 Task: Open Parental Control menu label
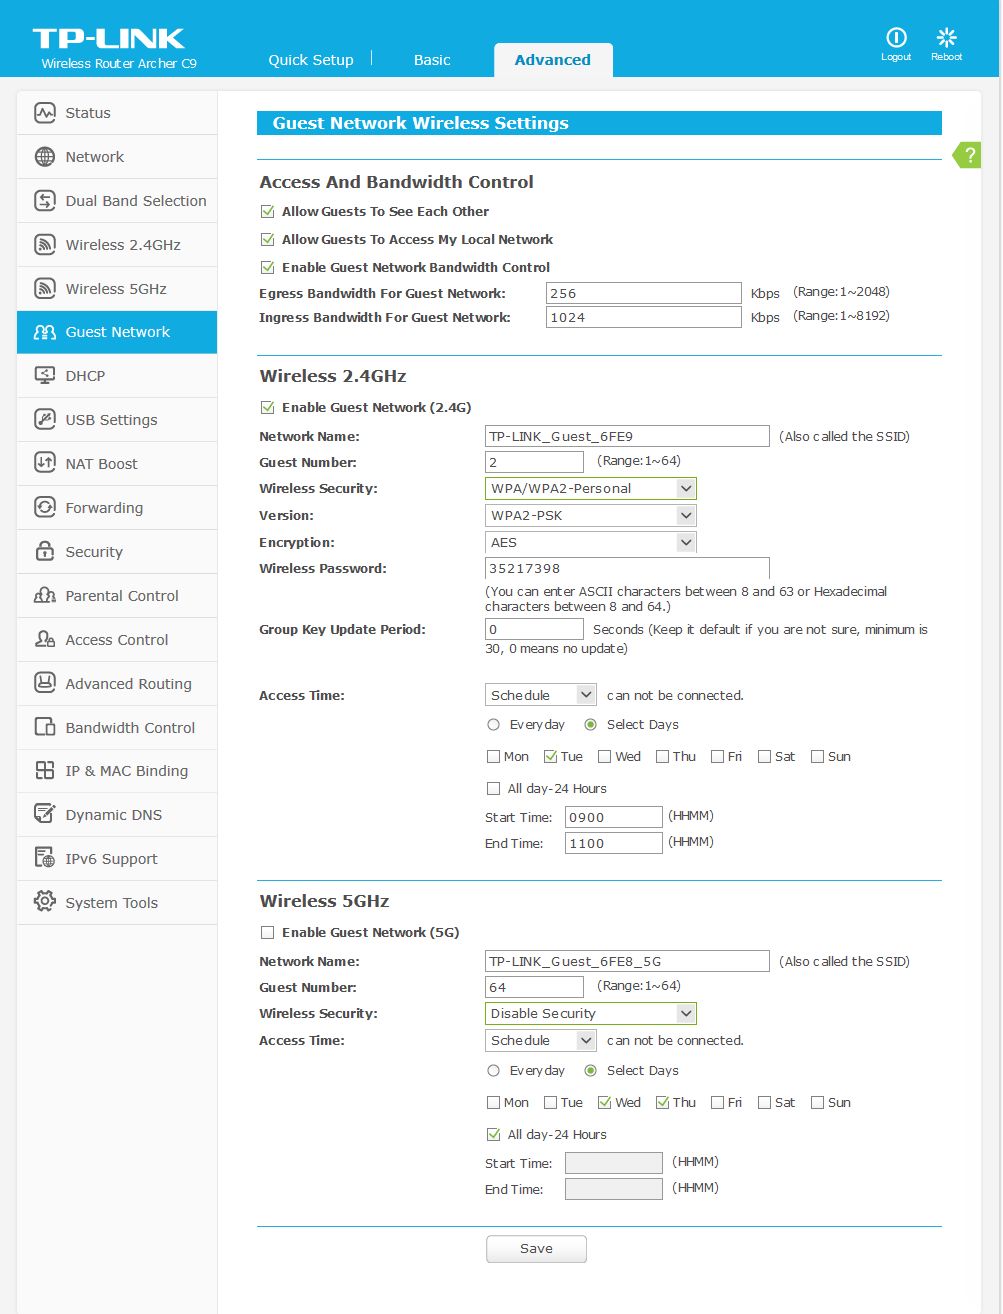[122, 596]
